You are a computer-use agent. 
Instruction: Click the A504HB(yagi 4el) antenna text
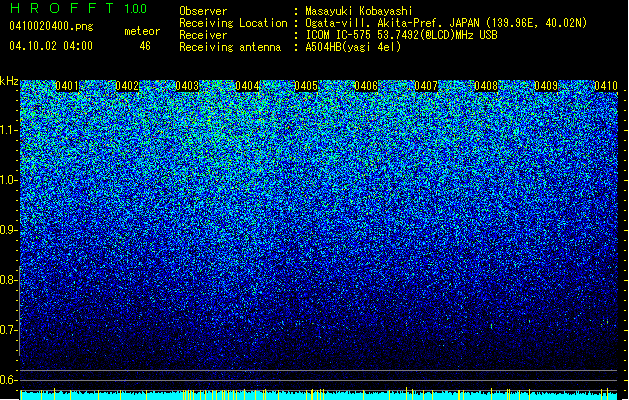pos(353,47)
